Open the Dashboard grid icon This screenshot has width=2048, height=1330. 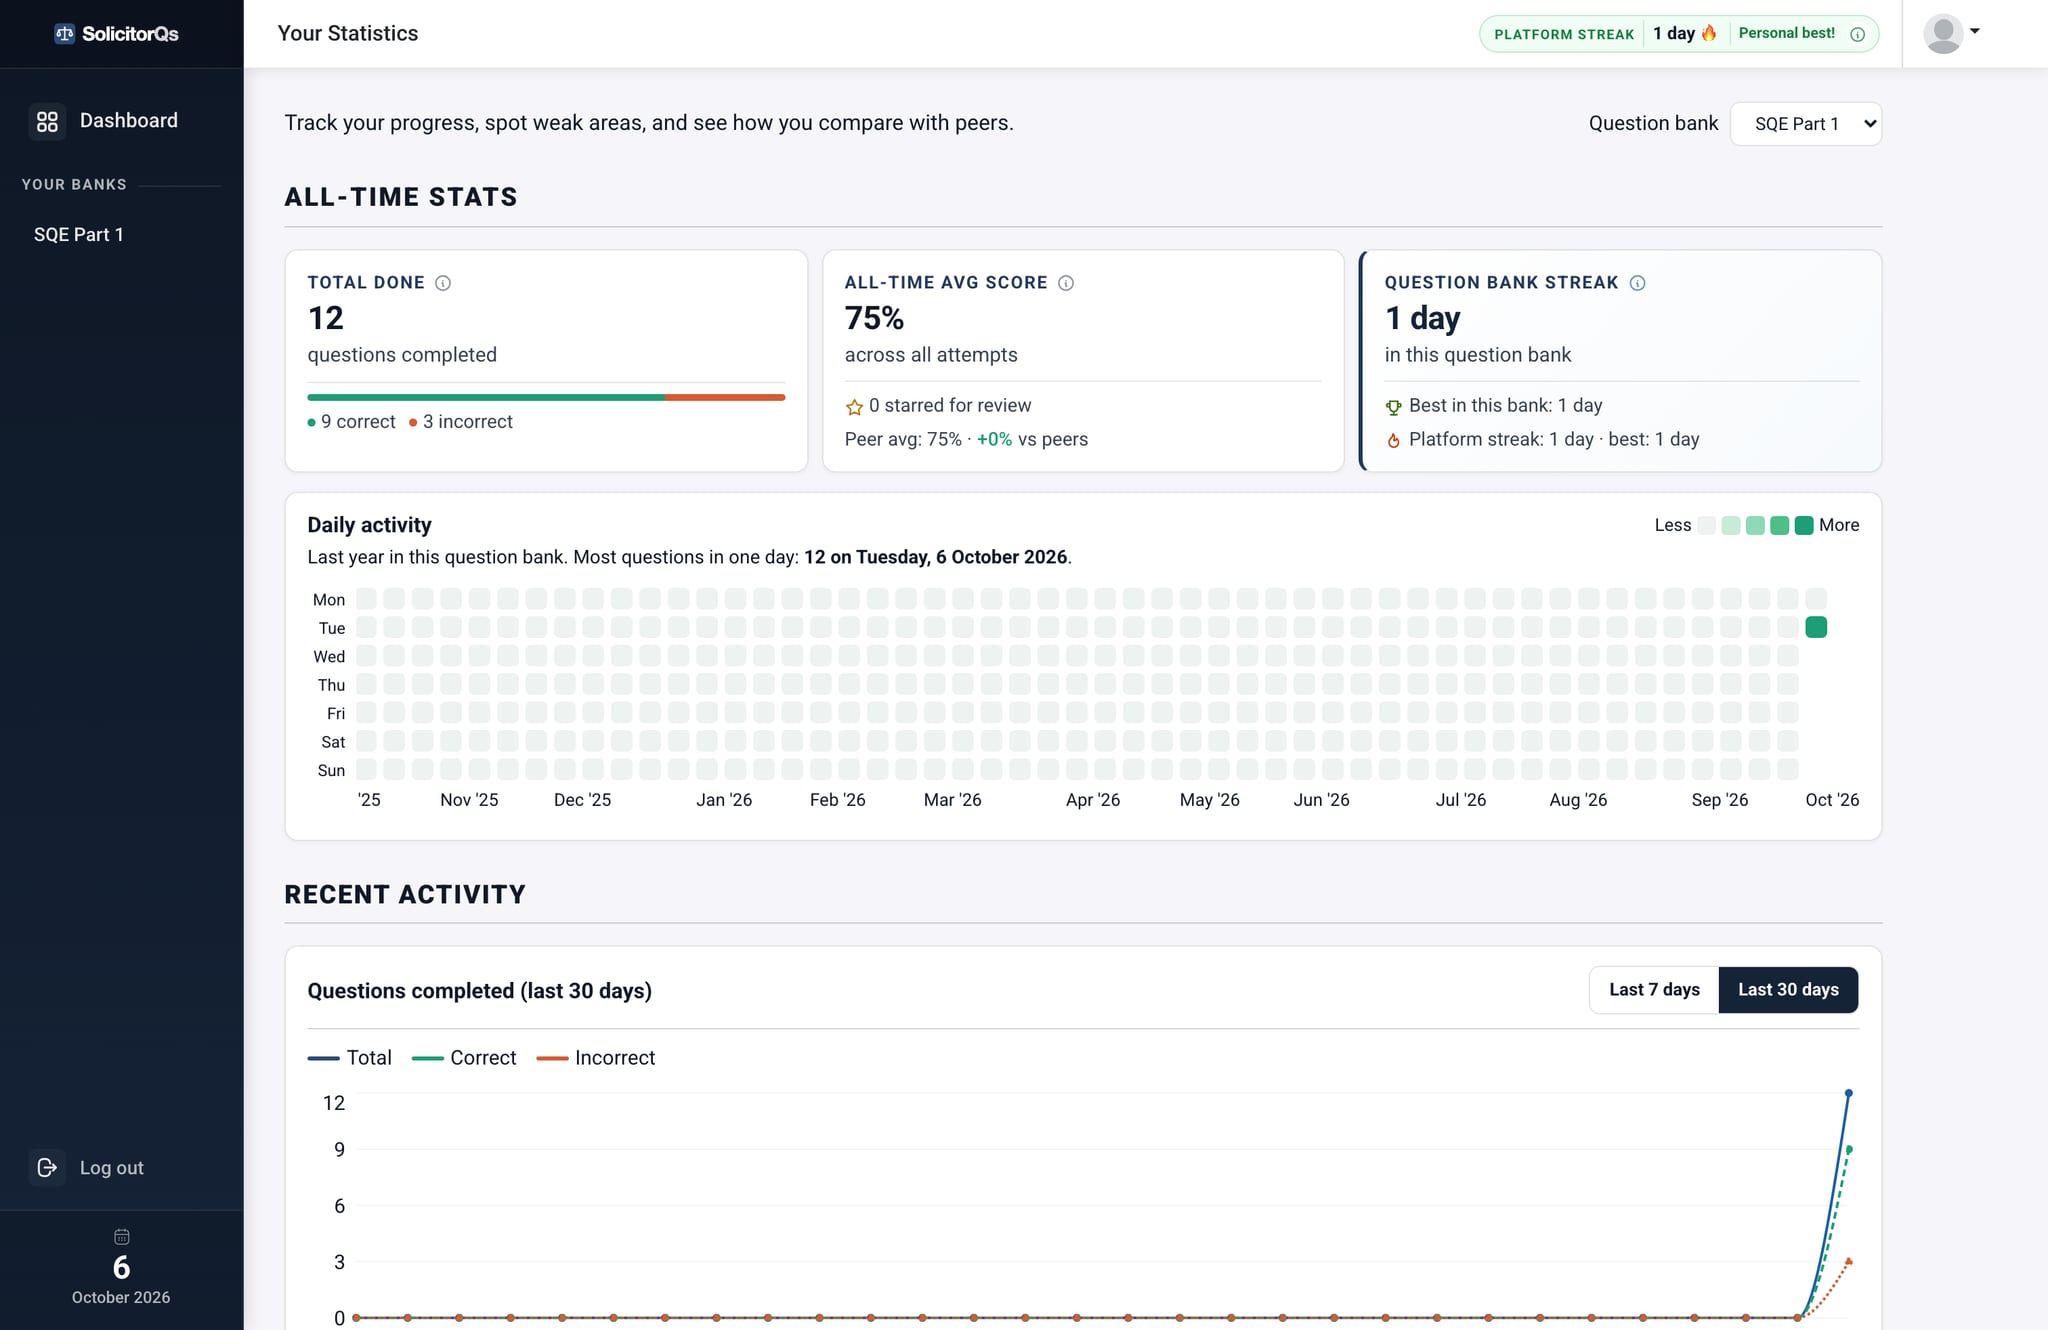[x=47, y=121]
